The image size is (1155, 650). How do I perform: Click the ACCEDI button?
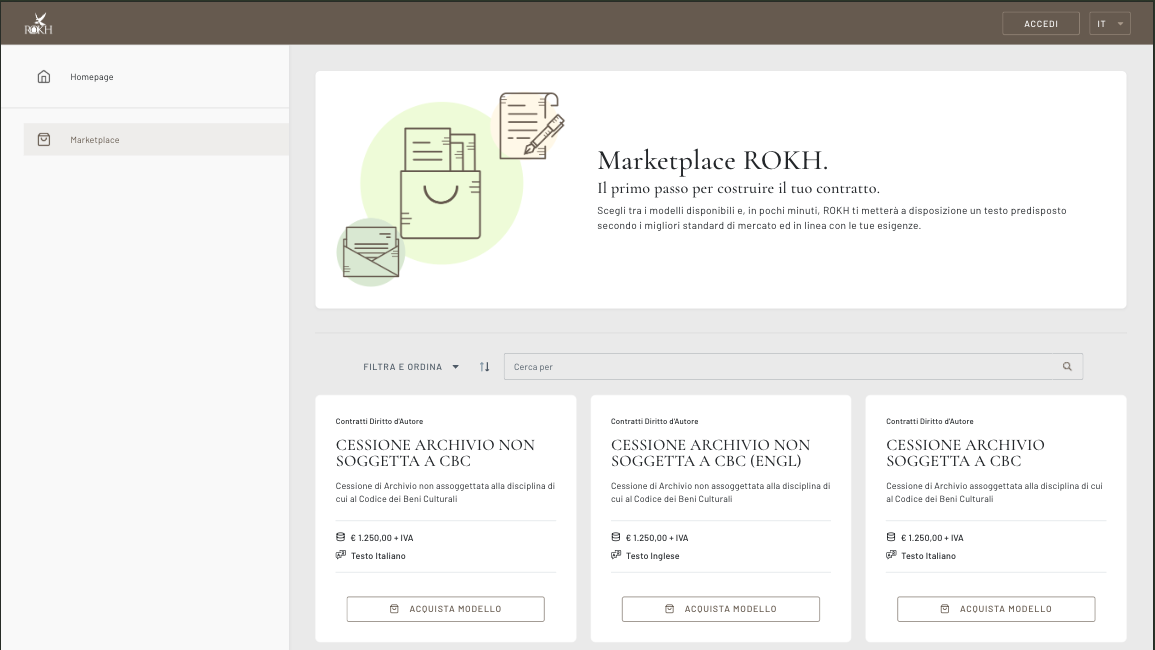tap(1040, 23)
